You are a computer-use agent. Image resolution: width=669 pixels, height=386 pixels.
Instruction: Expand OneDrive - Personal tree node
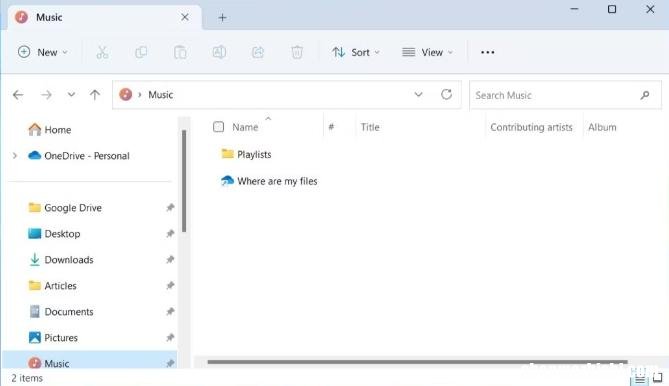pyautogui.click(x=15, y=156)
